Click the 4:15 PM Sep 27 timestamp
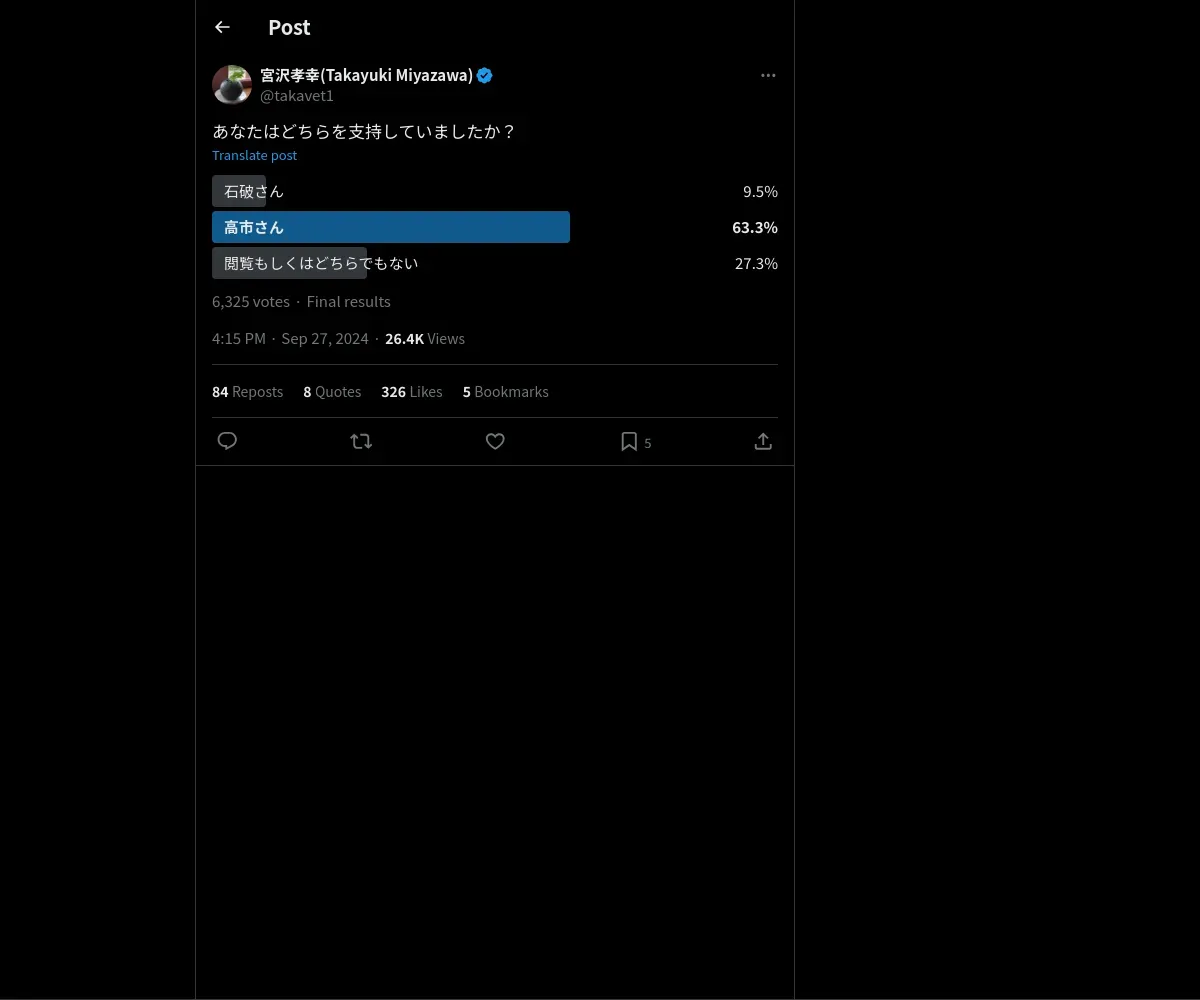 (290, 339)
